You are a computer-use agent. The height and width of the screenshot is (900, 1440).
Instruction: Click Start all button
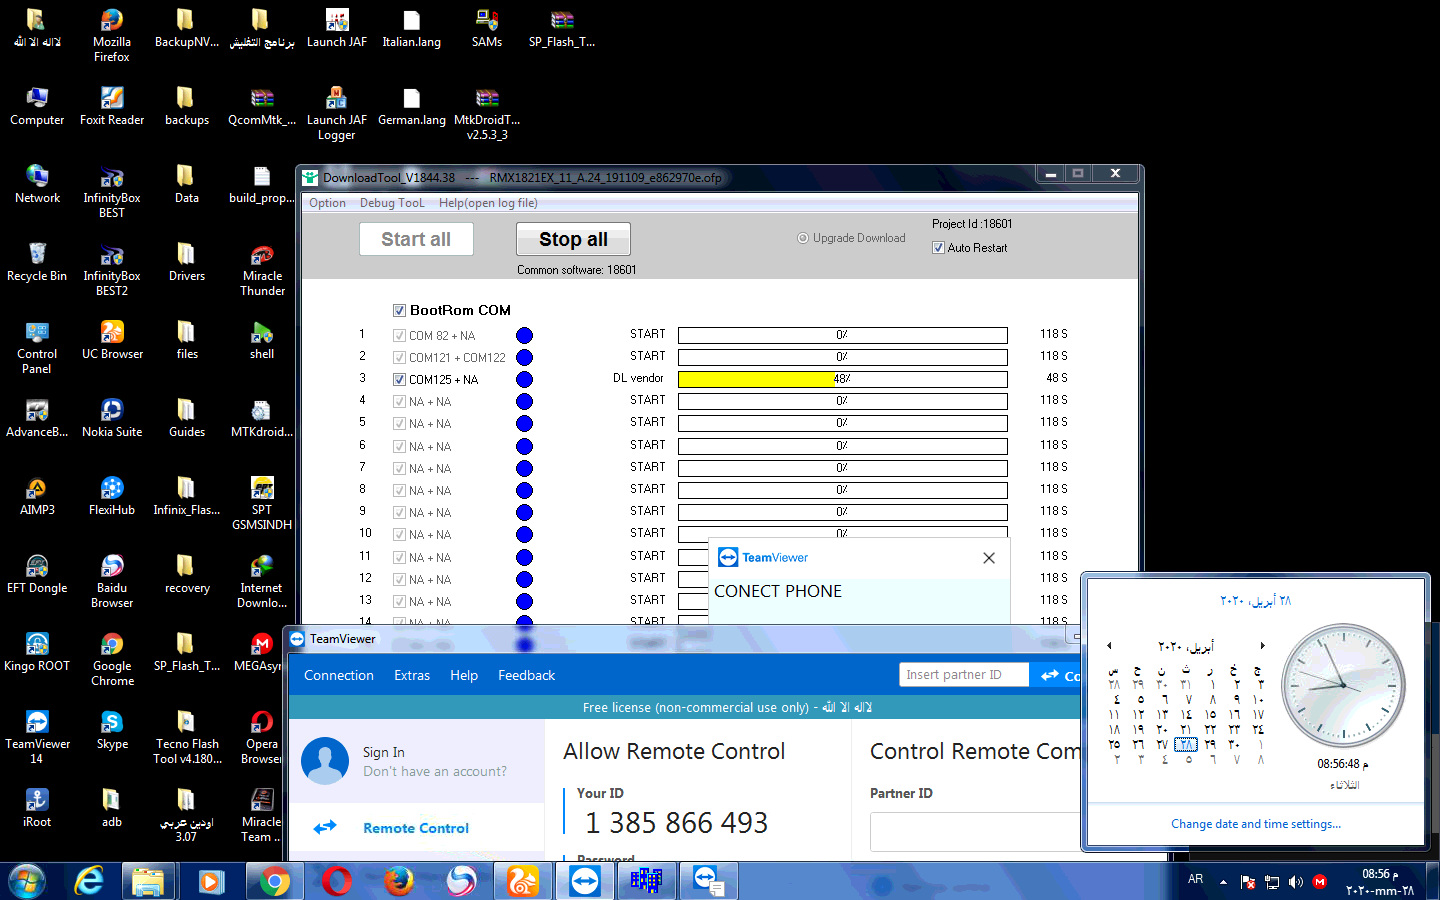tap(416, 239)
